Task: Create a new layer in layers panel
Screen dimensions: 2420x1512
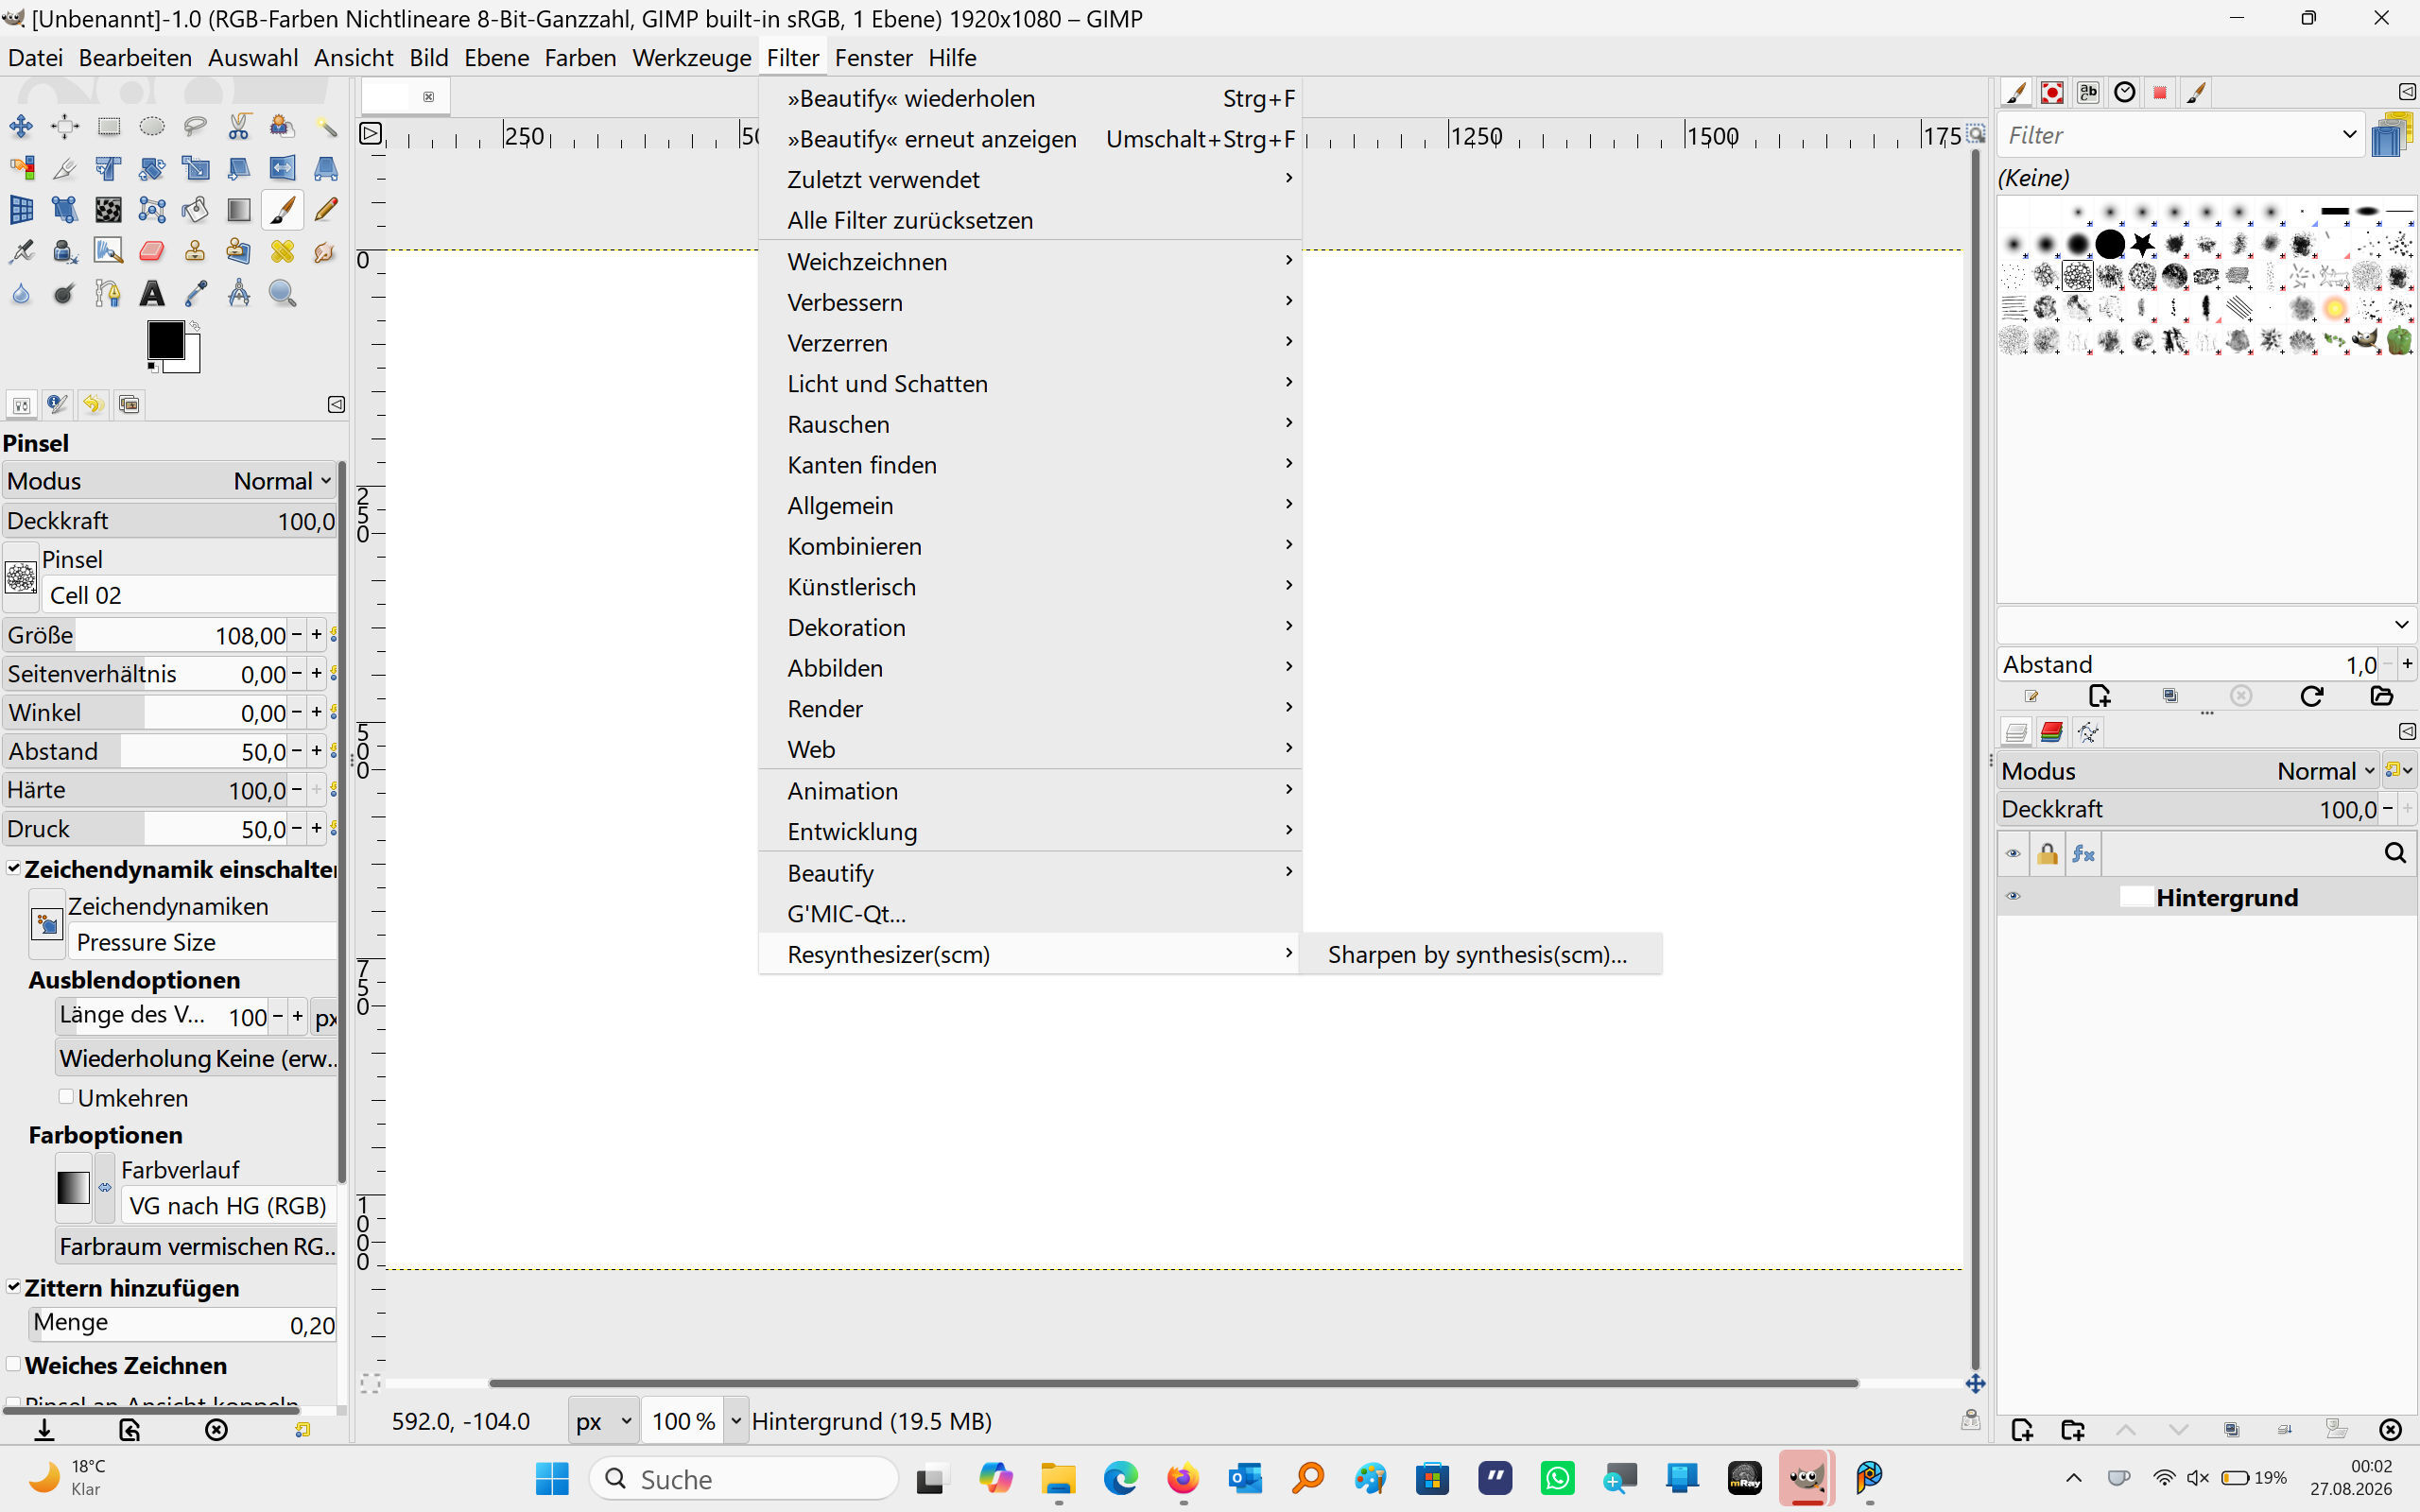Action: tap(2022, 1430)
